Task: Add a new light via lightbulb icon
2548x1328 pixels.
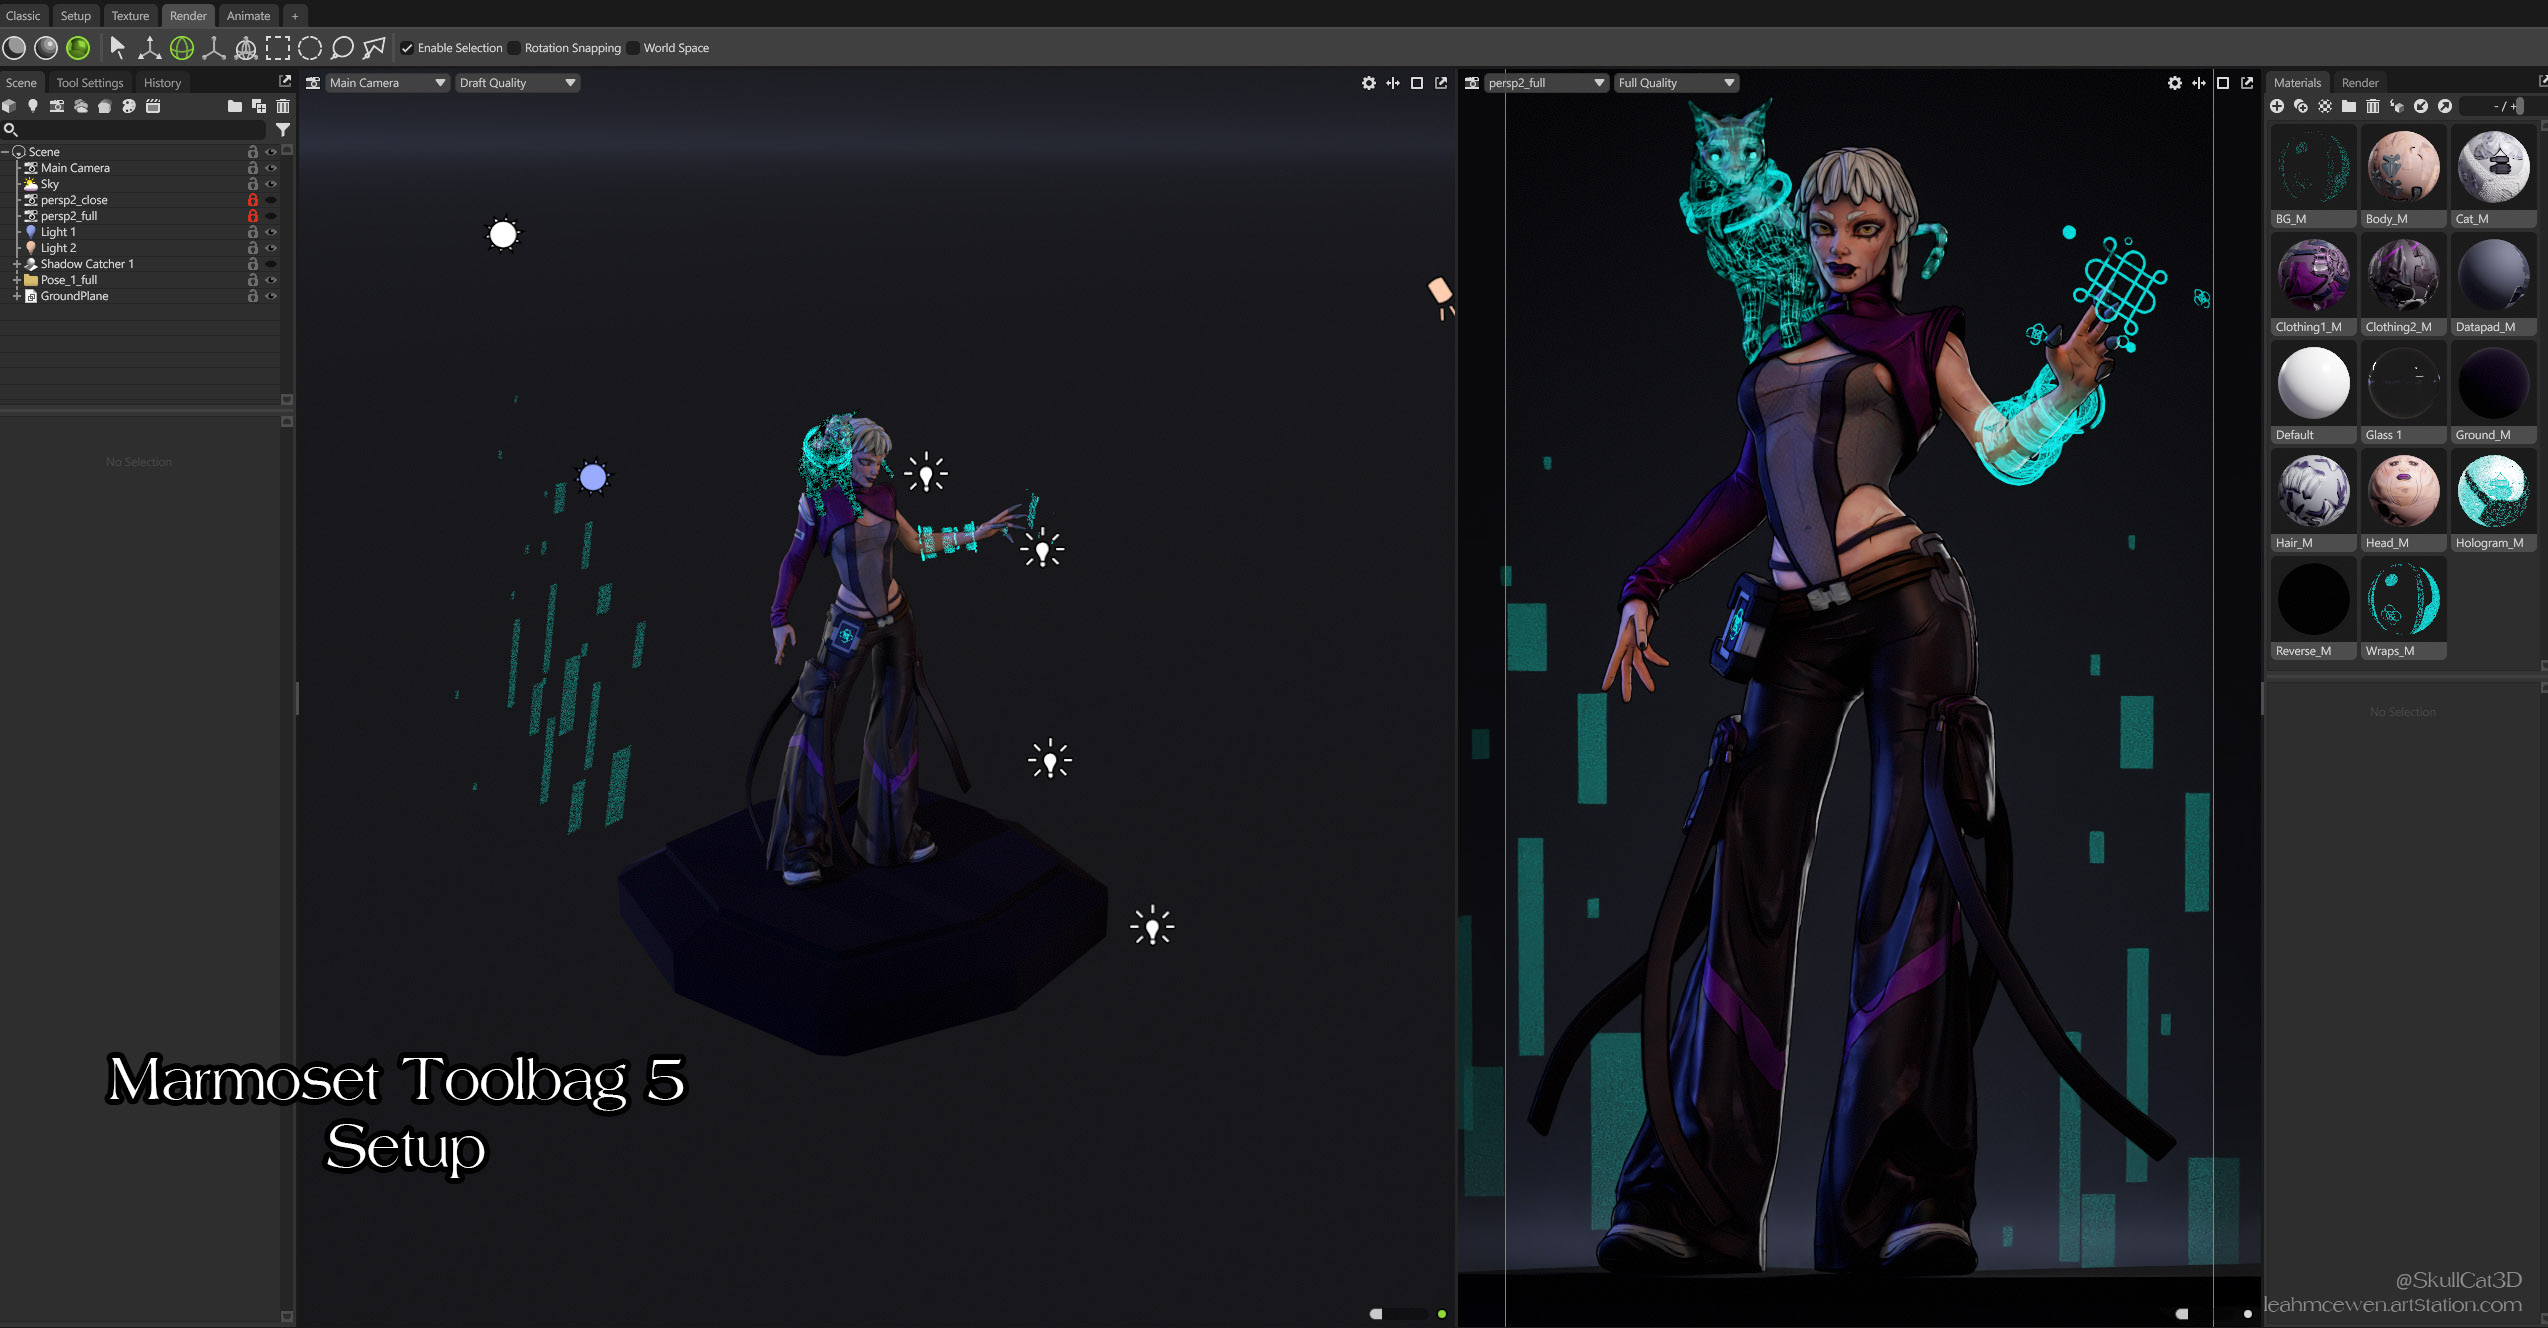Action: (33, 106)
